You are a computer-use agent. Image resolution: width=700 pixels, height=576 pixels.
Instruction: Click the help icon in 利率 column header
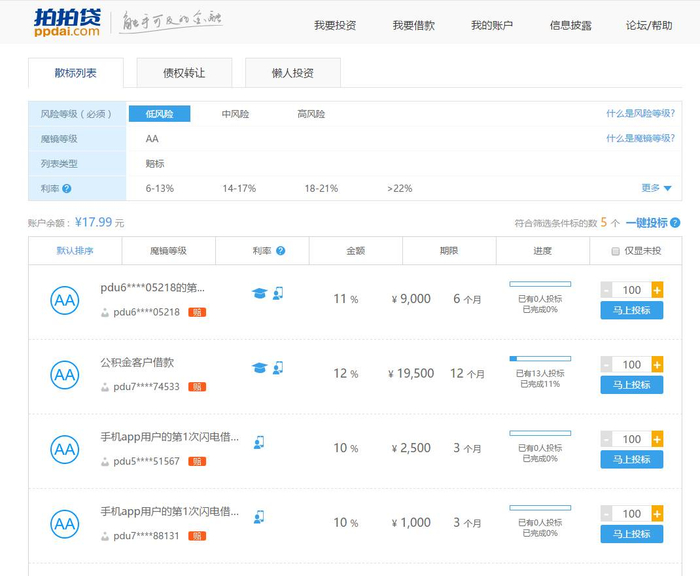point(280,250)
